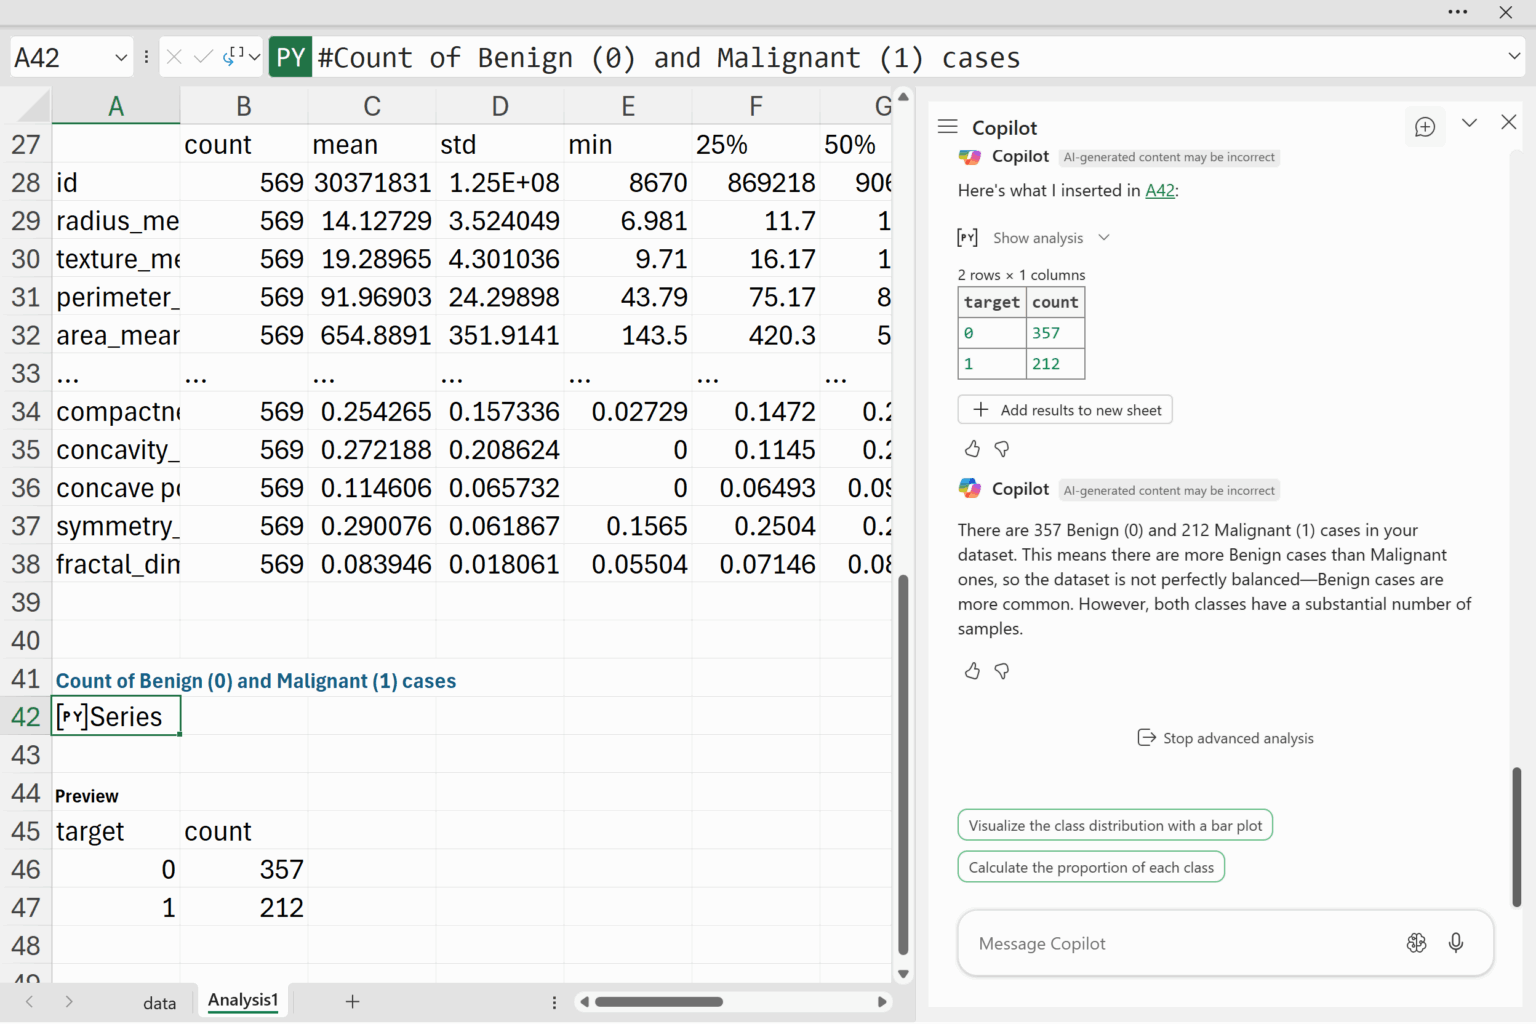Add a new sheet with plus icon
The image size is (1536, 1024).
[352, 1001]
